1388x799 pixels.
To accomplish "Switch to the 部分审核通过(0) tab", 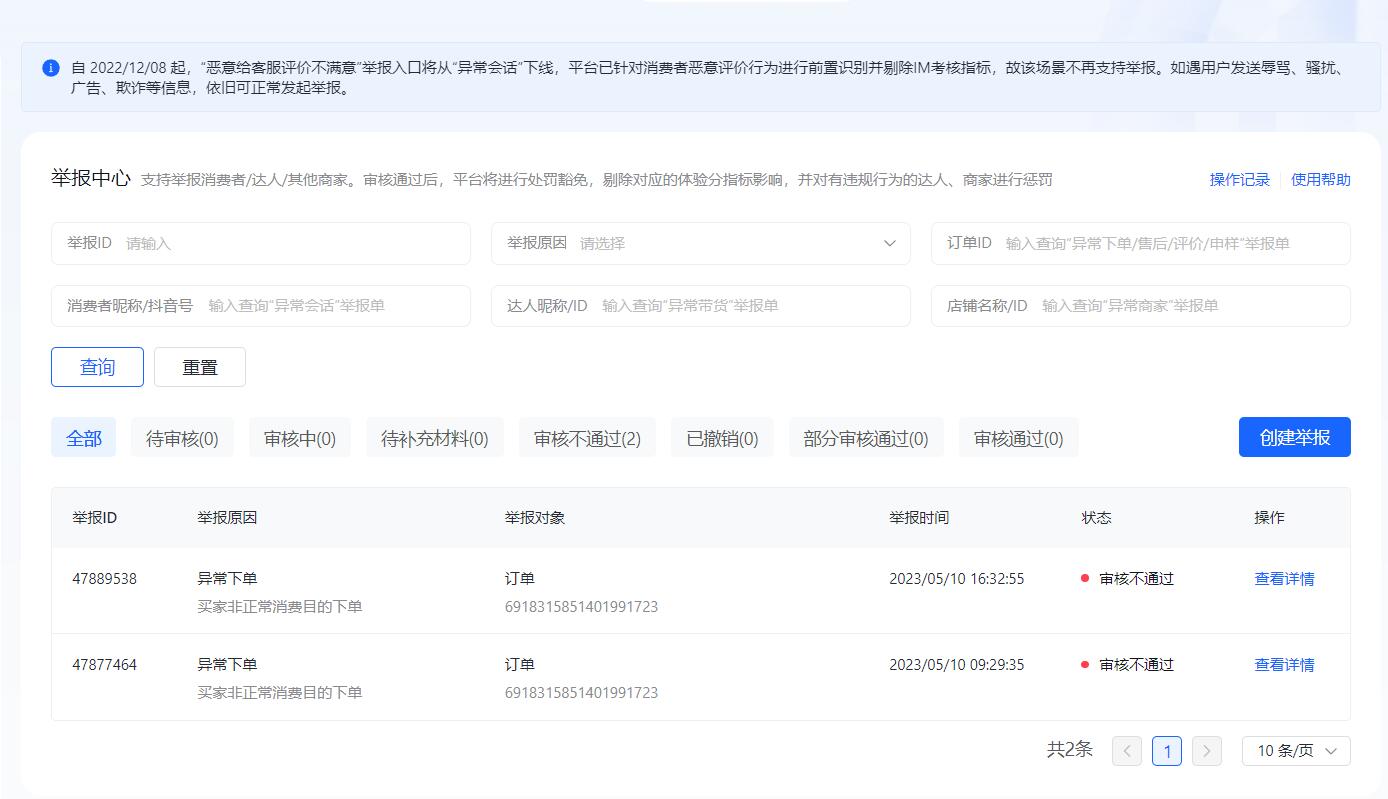I will coord(866,437).
